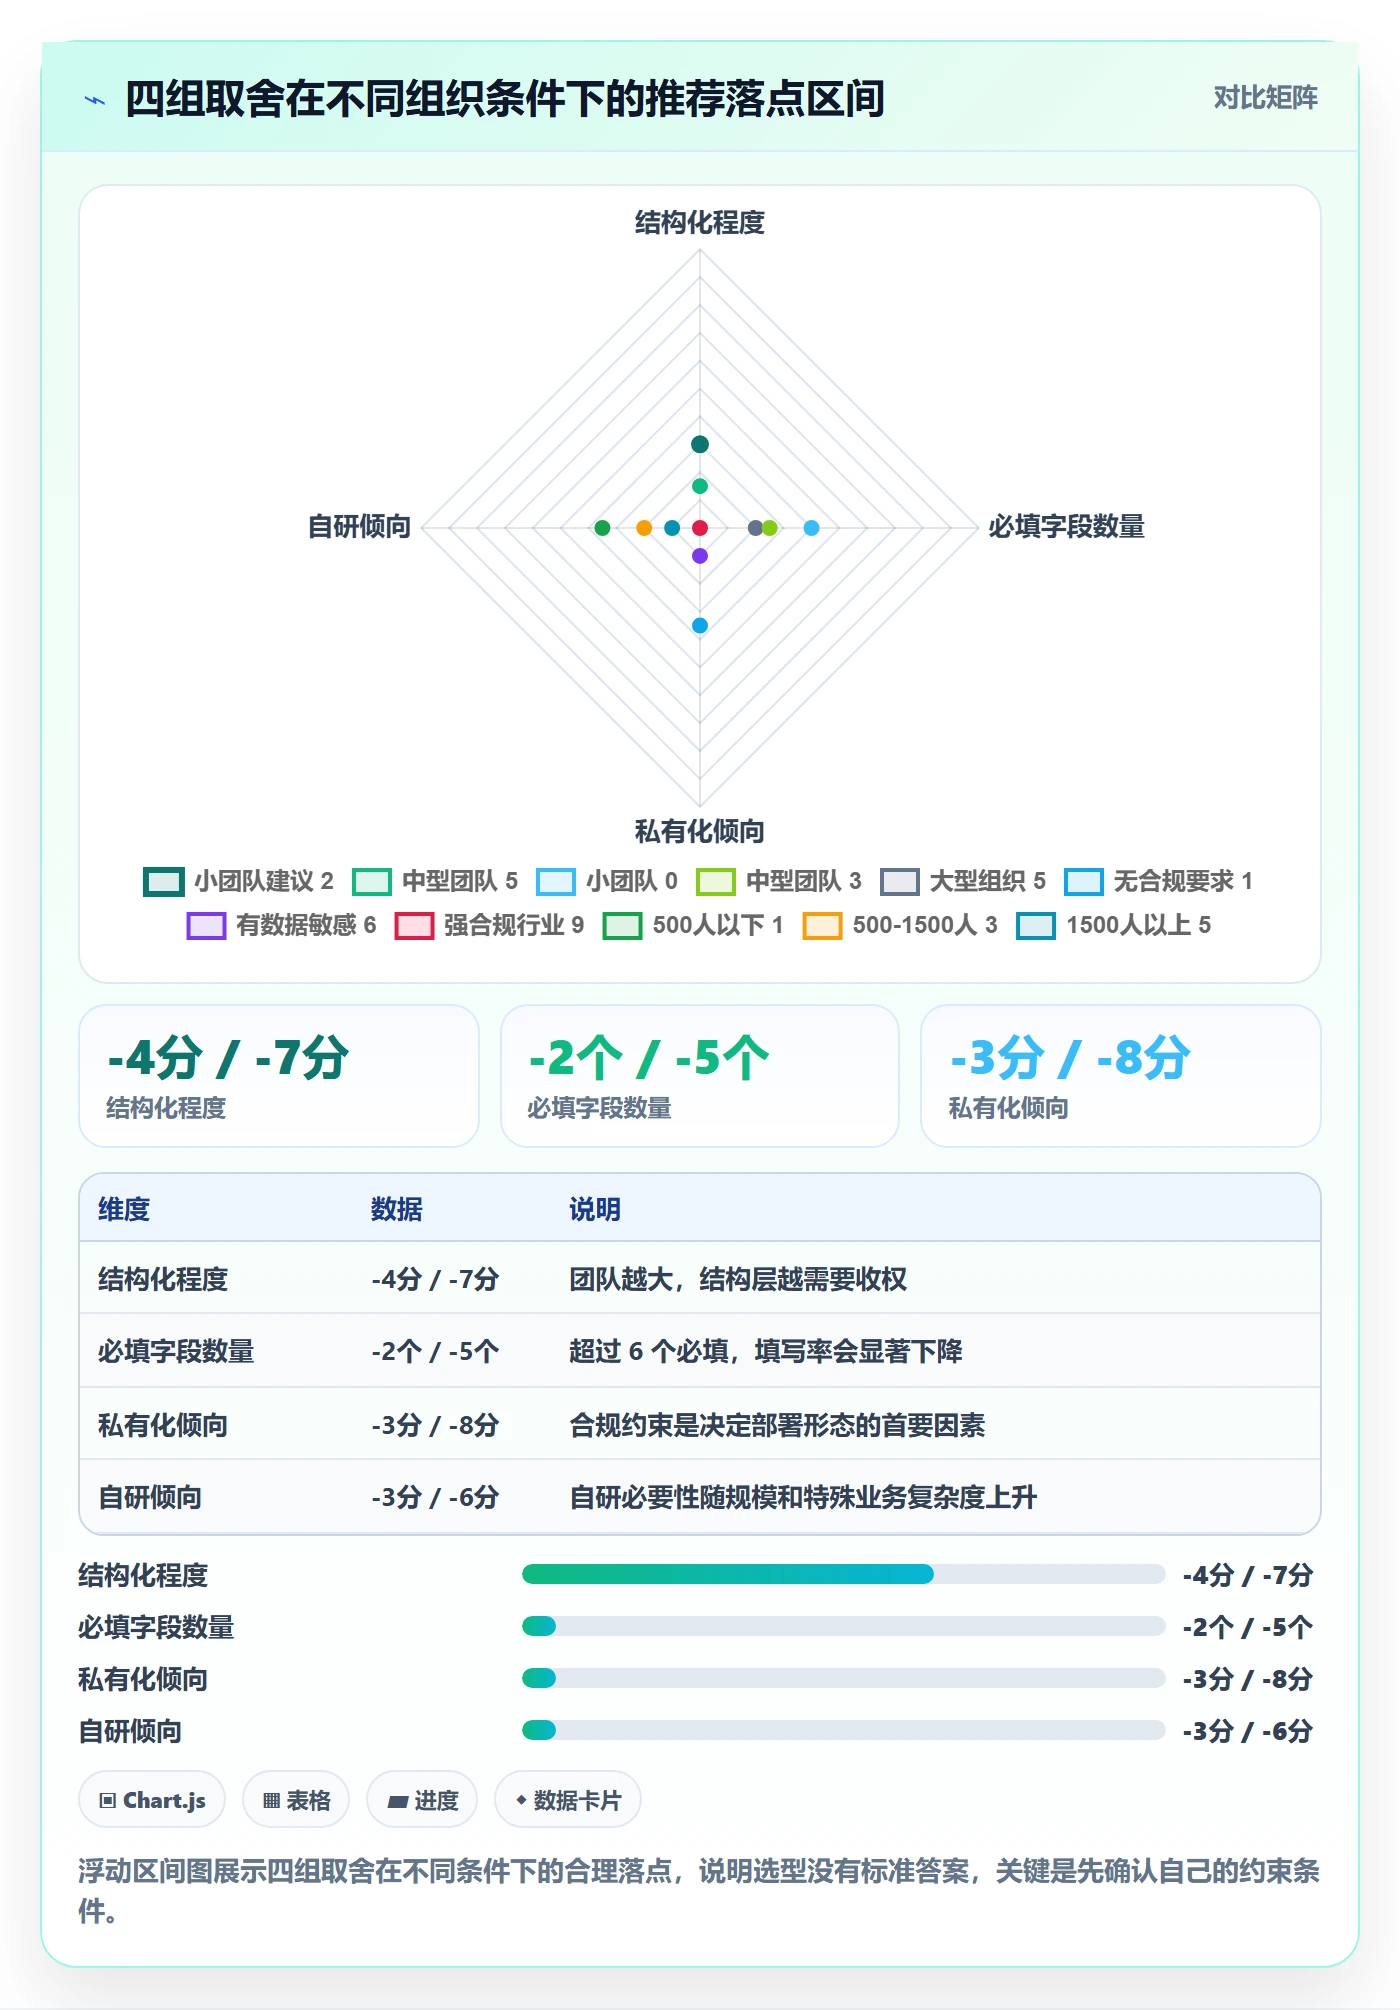Click the purple data point below center
1400x2010 pixels.
coord(700,555)
